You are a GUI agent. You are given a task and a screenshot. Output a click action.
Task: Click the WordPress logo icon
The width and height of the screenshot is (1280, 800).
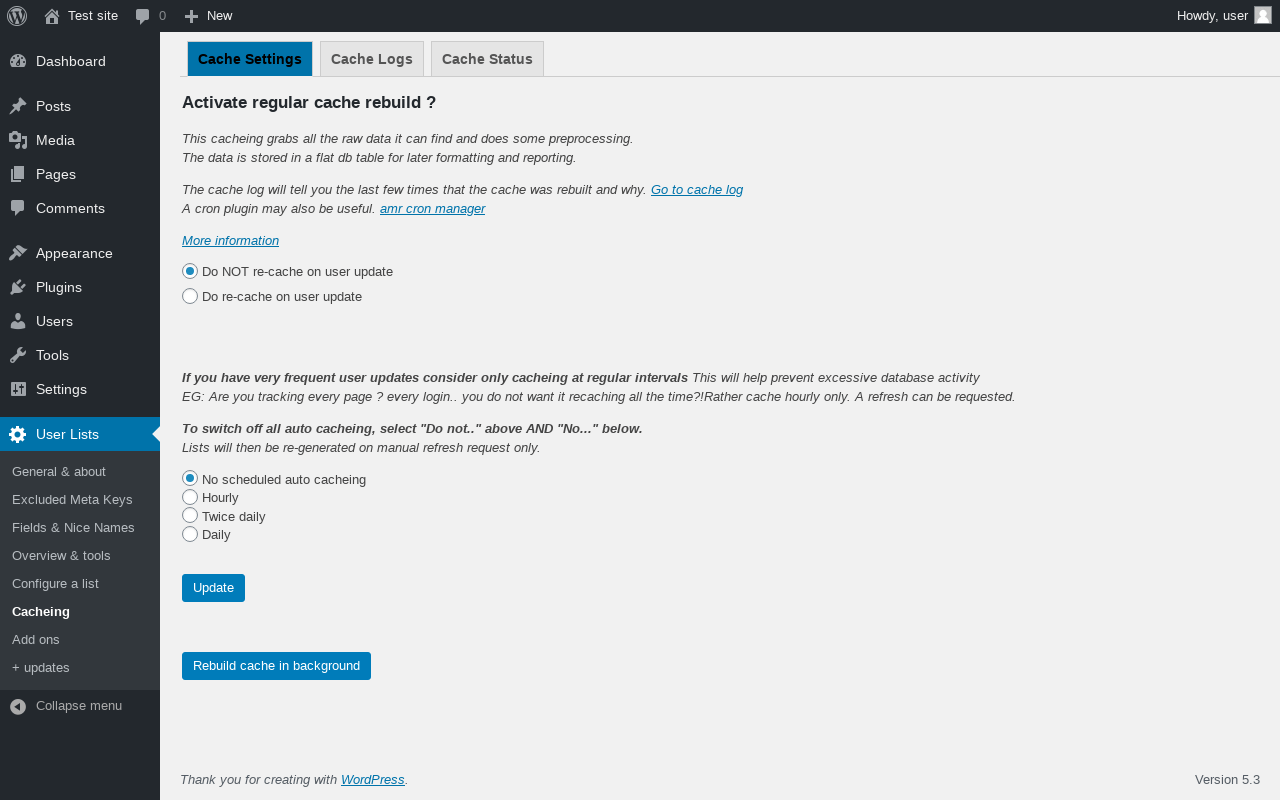tap(17, 16)
